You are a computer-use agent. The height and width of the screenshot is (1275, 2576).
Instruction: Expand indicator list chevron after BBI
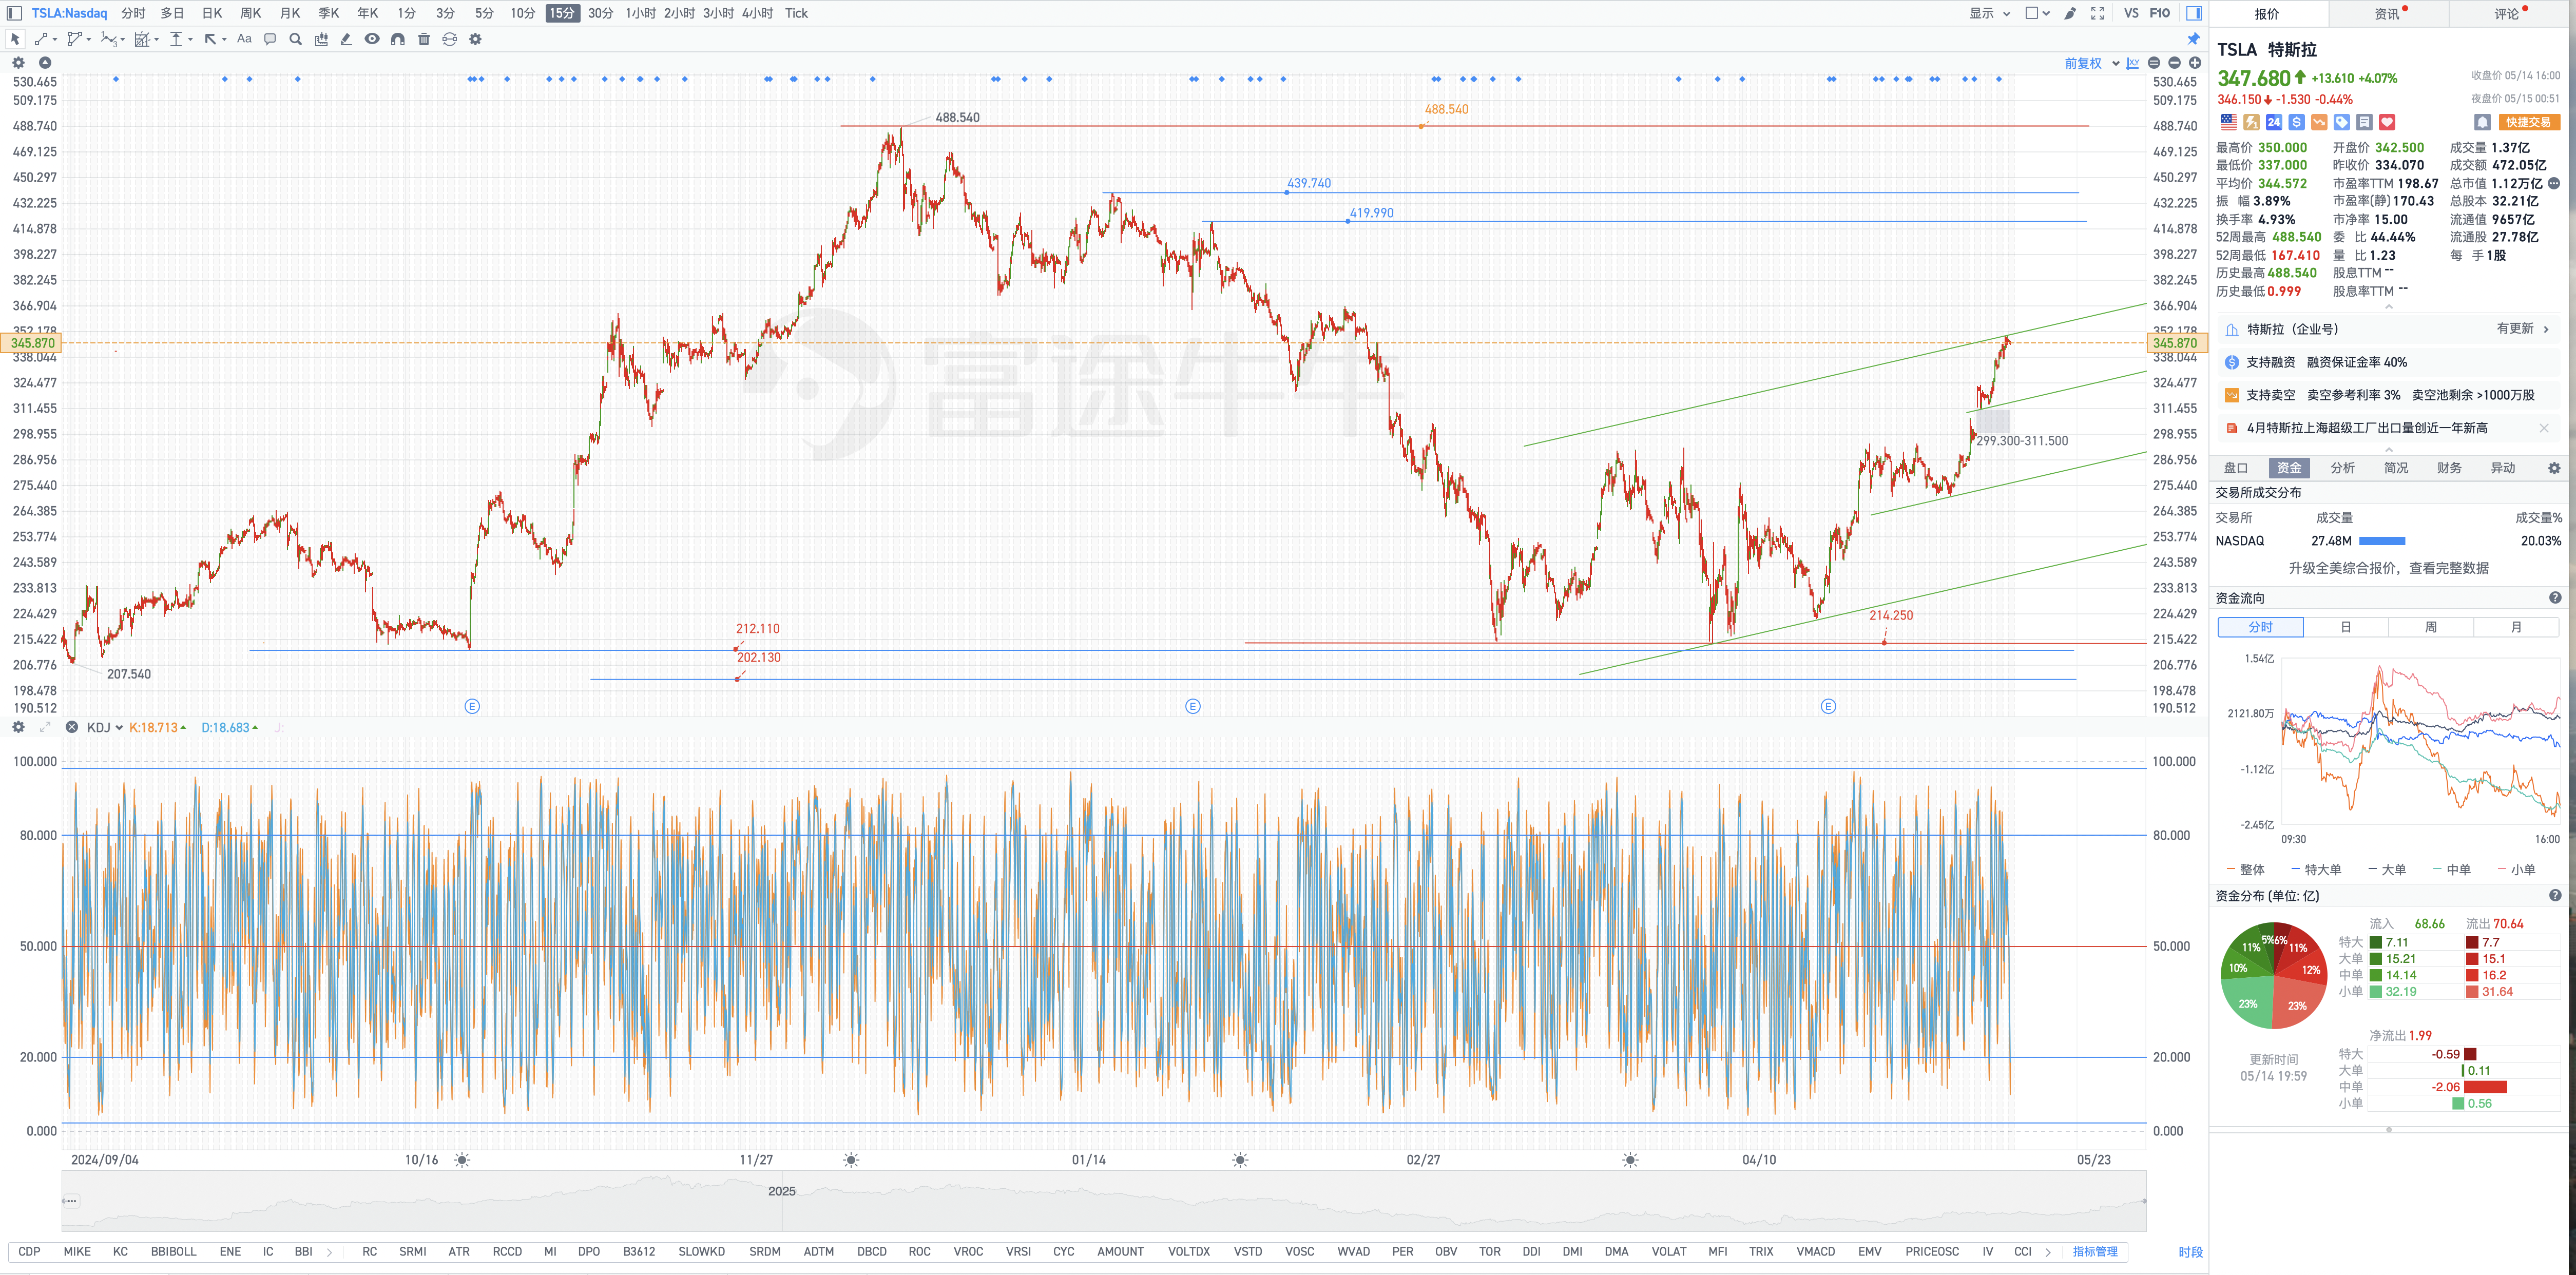coord(329,1252)
